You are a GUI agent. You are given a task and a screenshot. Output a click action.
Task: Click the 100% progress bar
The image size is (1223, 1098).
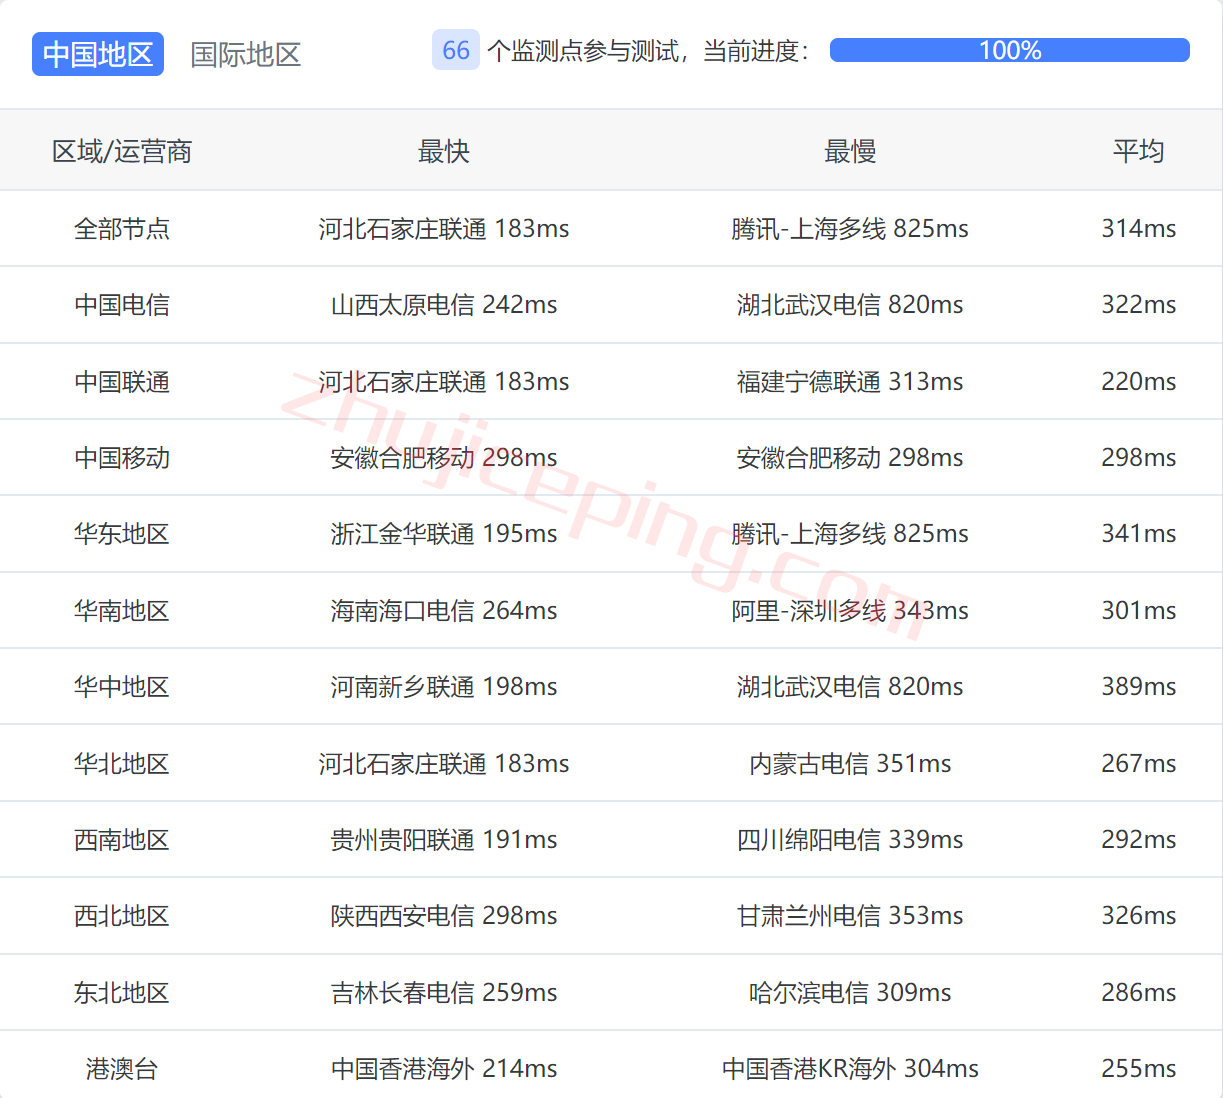coord(1010,50)
